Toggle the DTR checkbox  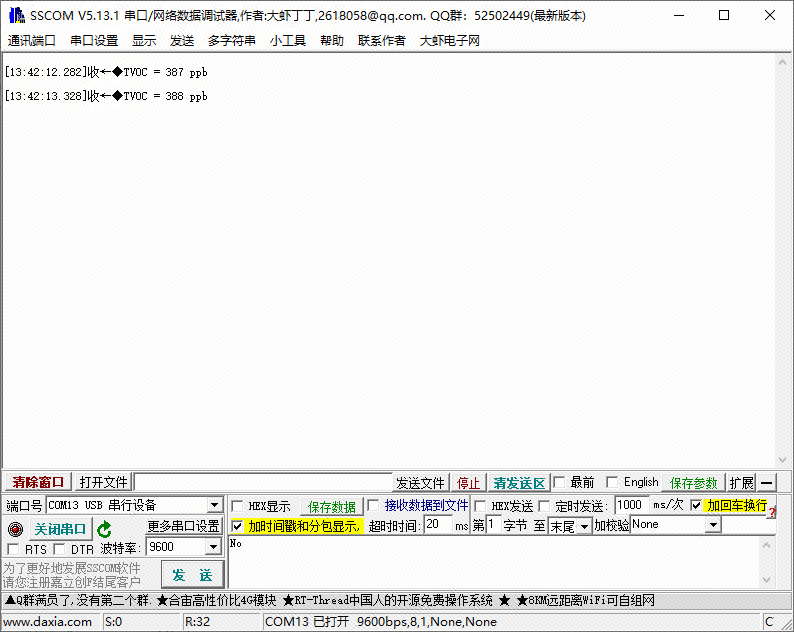click(x=59, y=549)
